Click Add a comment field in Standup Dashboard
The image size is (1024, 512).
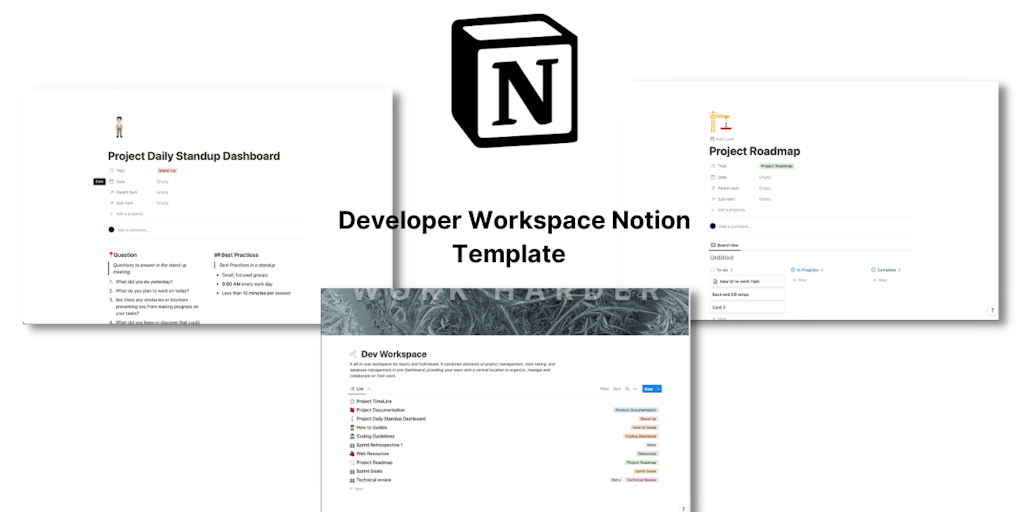coord(133,230)
